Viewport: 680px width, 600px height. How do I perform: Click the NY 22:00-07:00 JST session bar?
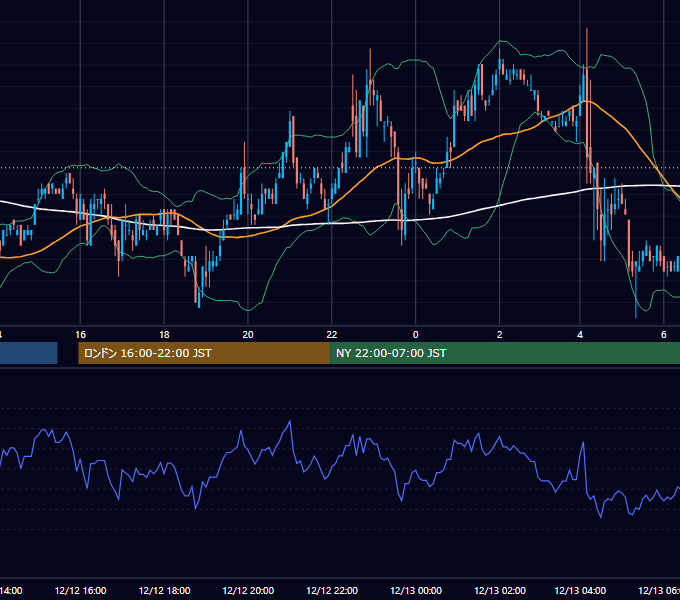(505, 353)
